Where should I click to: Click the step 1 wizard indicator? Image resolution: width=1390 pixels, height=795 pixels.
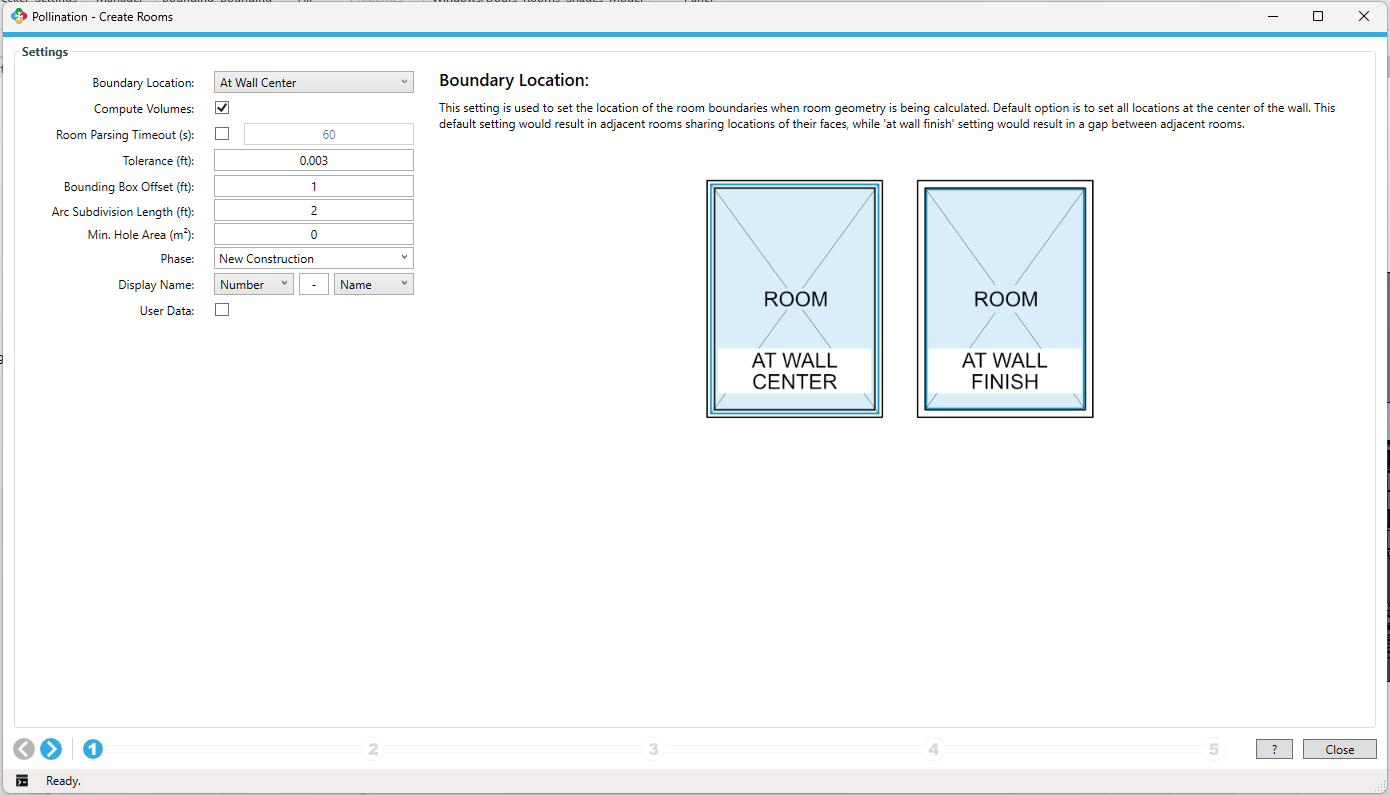[93, 749]
